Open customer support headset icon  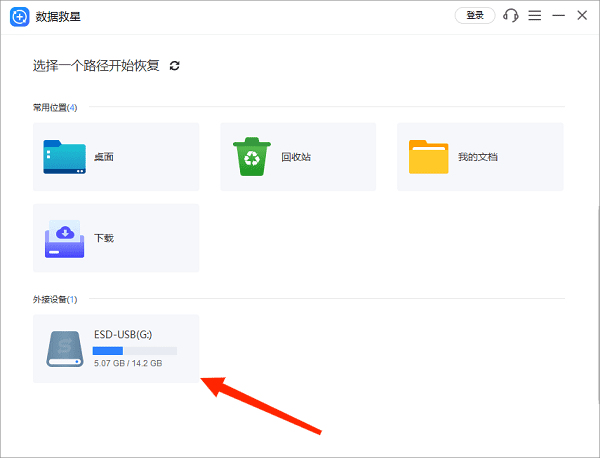click(511, 16)
